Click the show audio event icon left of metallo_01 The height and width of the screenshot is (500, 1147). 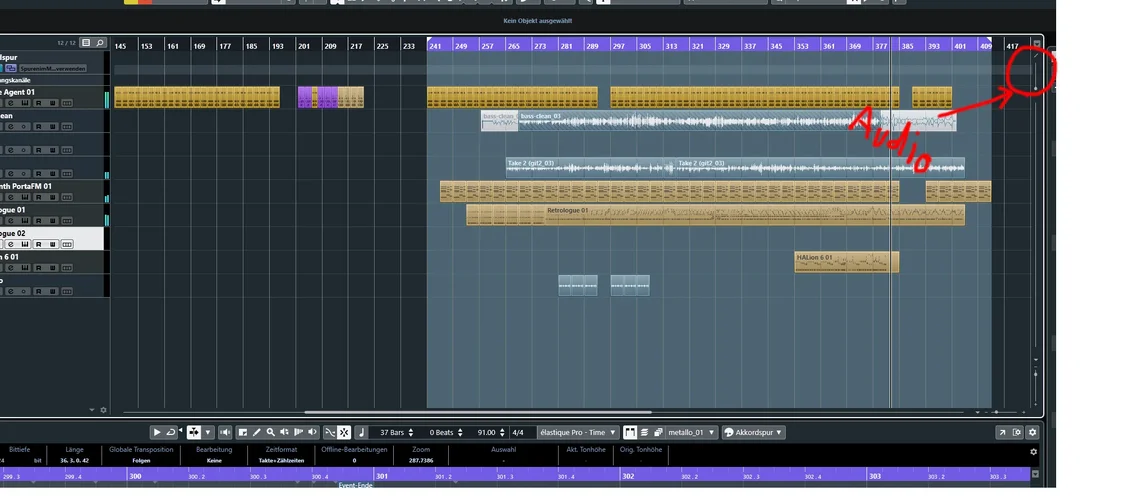click(x=630, y=432)
